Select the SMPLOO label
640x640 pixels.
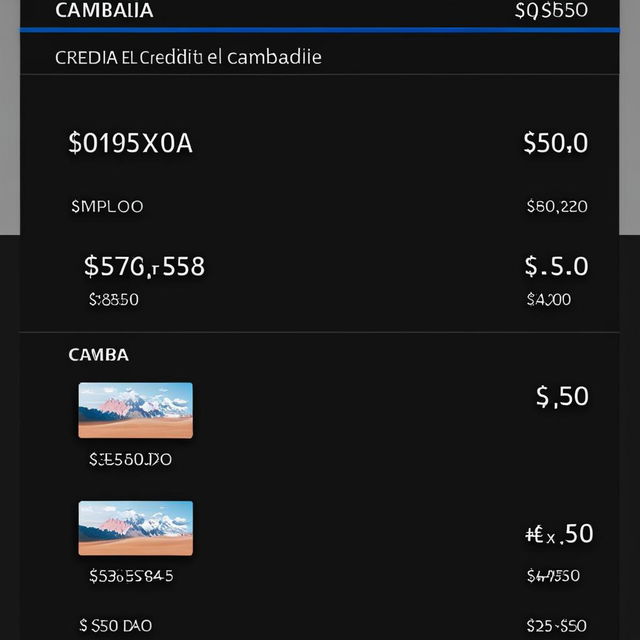pos(107,207)
